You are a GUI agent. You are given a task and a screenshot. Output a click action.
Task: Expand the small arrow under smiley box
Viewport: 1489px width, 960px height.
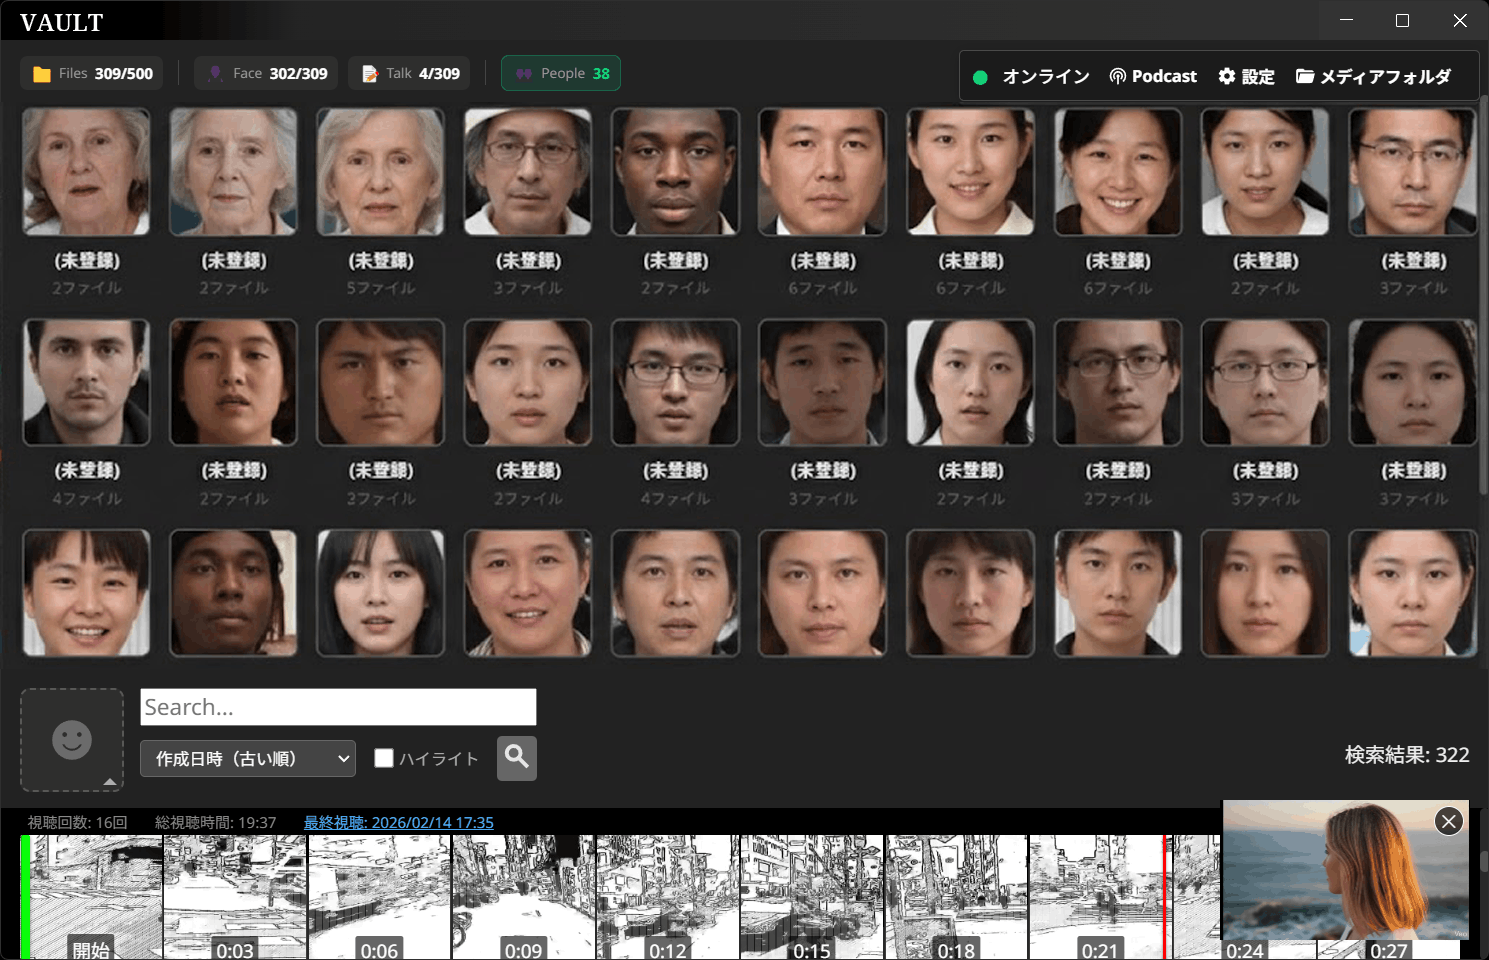pos(109,782)
